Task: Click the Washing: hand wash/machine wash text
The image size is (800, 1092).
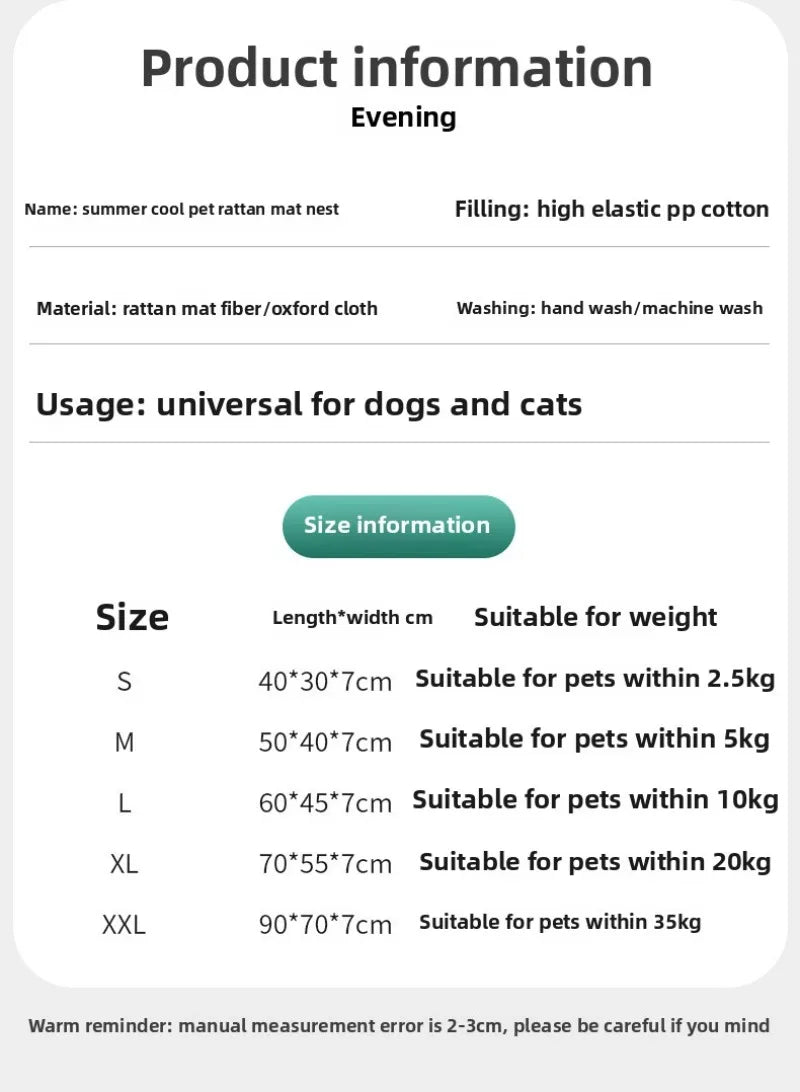Action: [x=609, y=308]
